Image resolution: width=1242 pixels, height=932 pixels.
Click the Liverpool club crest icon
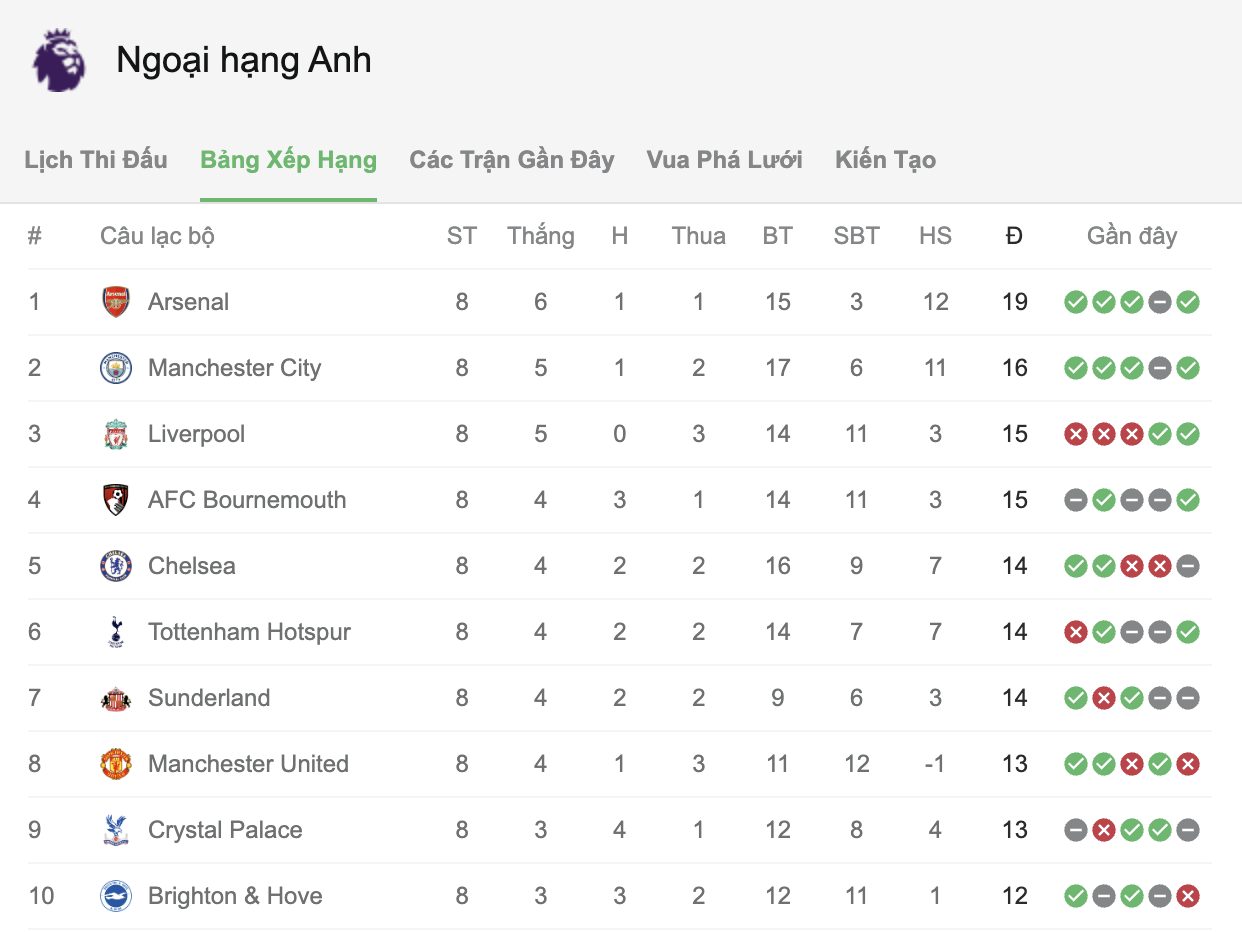click(116, 434)
